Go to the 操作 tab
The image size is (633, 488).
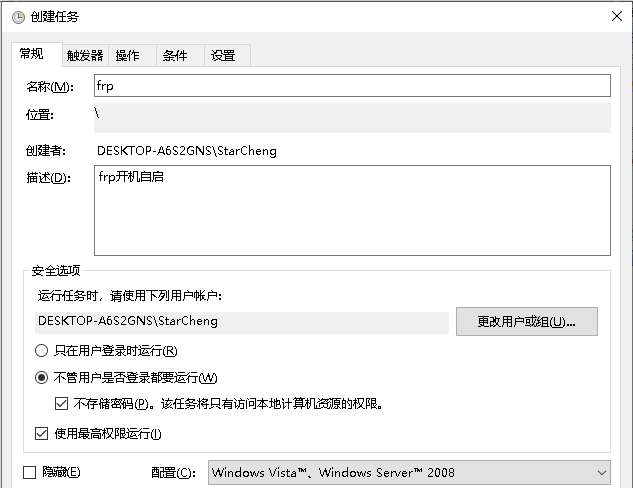point(127,55)
